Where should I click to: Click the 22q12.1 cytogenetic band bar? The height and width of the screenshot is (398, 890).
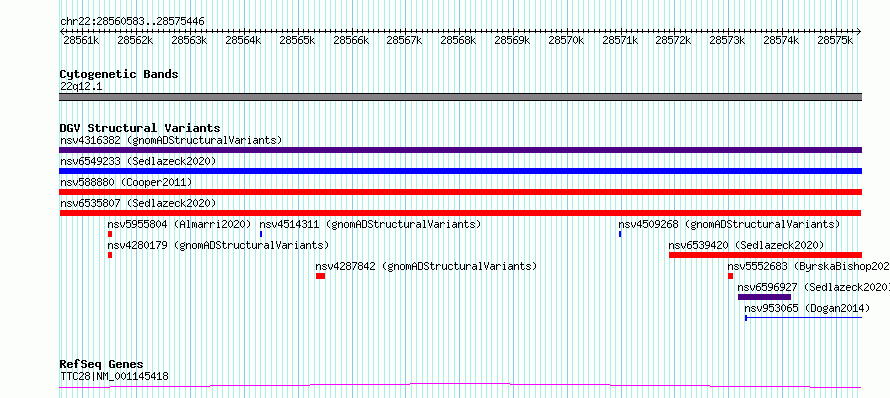[460, 97]
